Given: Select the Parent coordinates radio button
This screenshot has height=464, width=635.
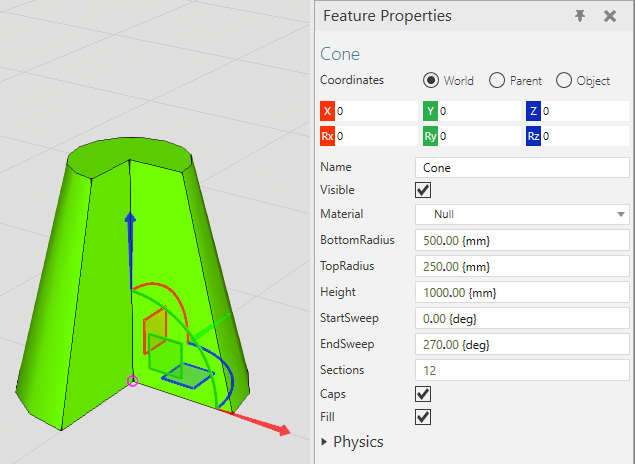Looking at the screenshot, I should coord(496,81).
